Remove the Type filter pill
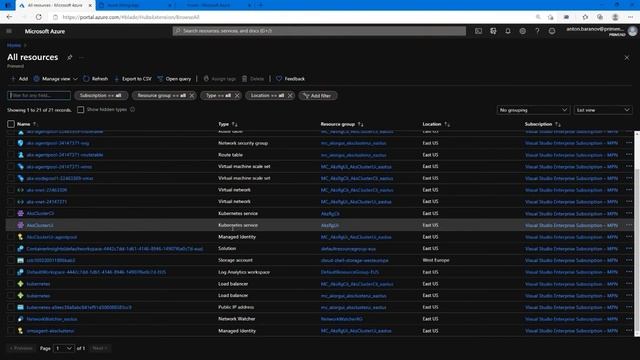This screenshot has height=360, width=640. 237,96
